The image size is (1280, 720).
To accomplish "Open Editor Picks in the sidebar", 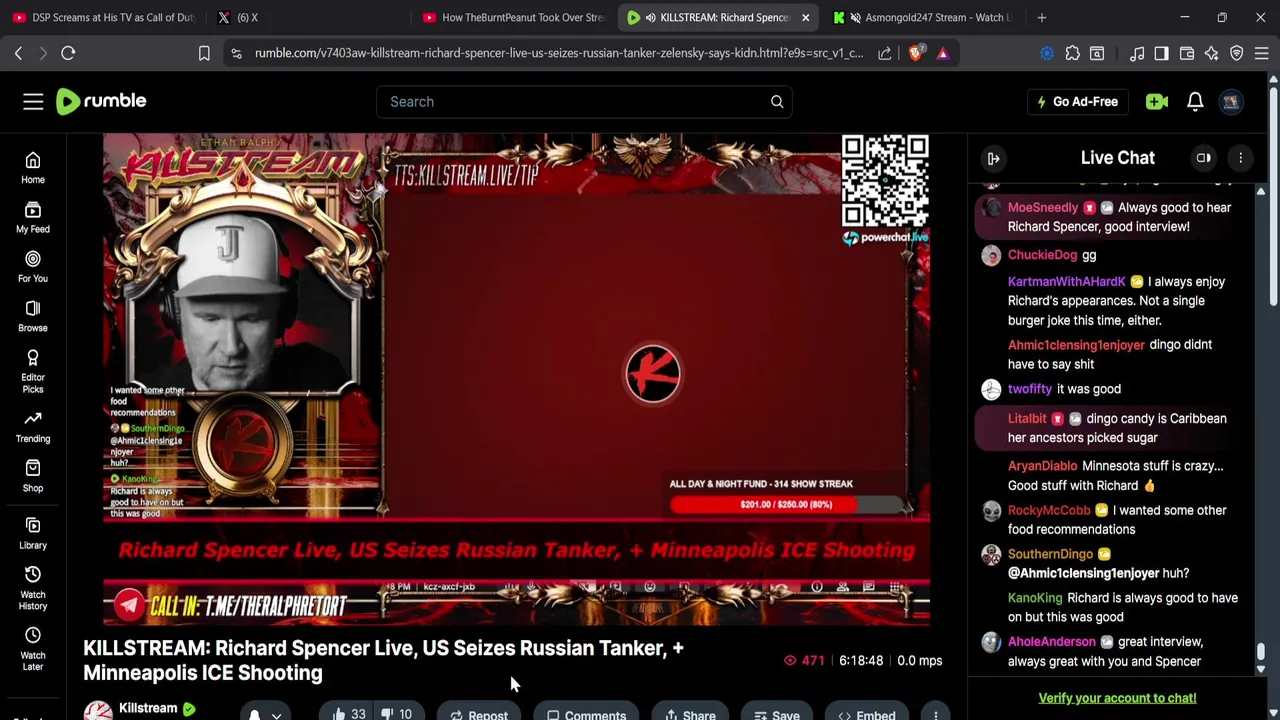I will [x=33, y=371].
